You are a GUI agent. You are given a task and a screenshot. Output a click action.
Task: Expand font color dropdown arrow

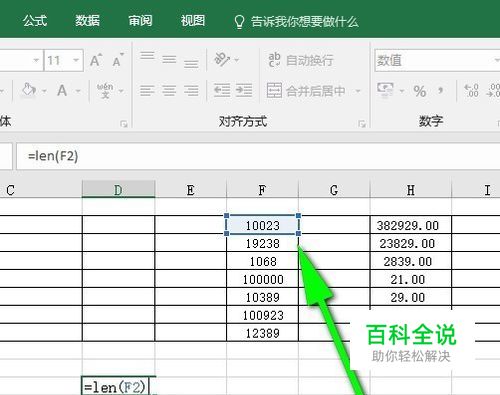pos(78,91)
